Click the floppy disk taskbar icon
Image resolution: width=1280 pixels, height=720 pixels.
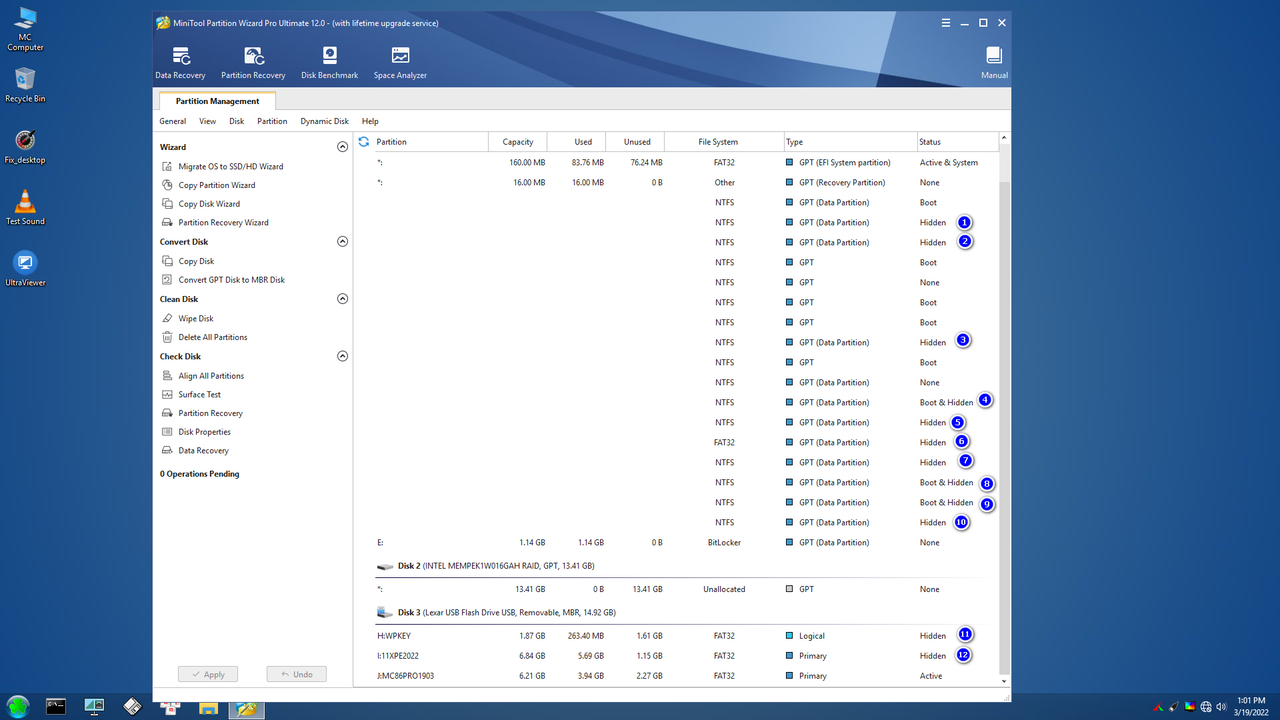(x=132, y=707)
